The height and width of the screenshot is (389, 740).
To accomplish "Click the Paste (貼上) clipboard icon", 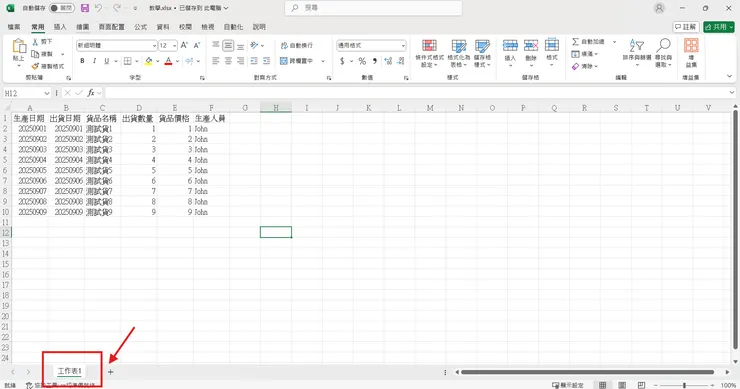I will pos(18,47).
